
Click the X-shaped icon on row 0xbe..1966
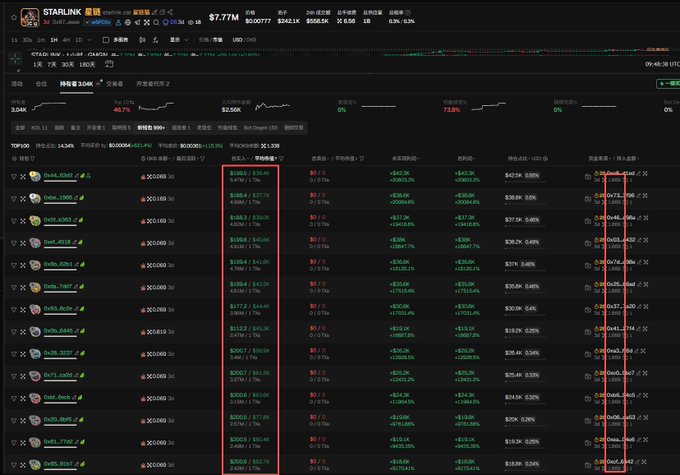[x=23, y=199]
